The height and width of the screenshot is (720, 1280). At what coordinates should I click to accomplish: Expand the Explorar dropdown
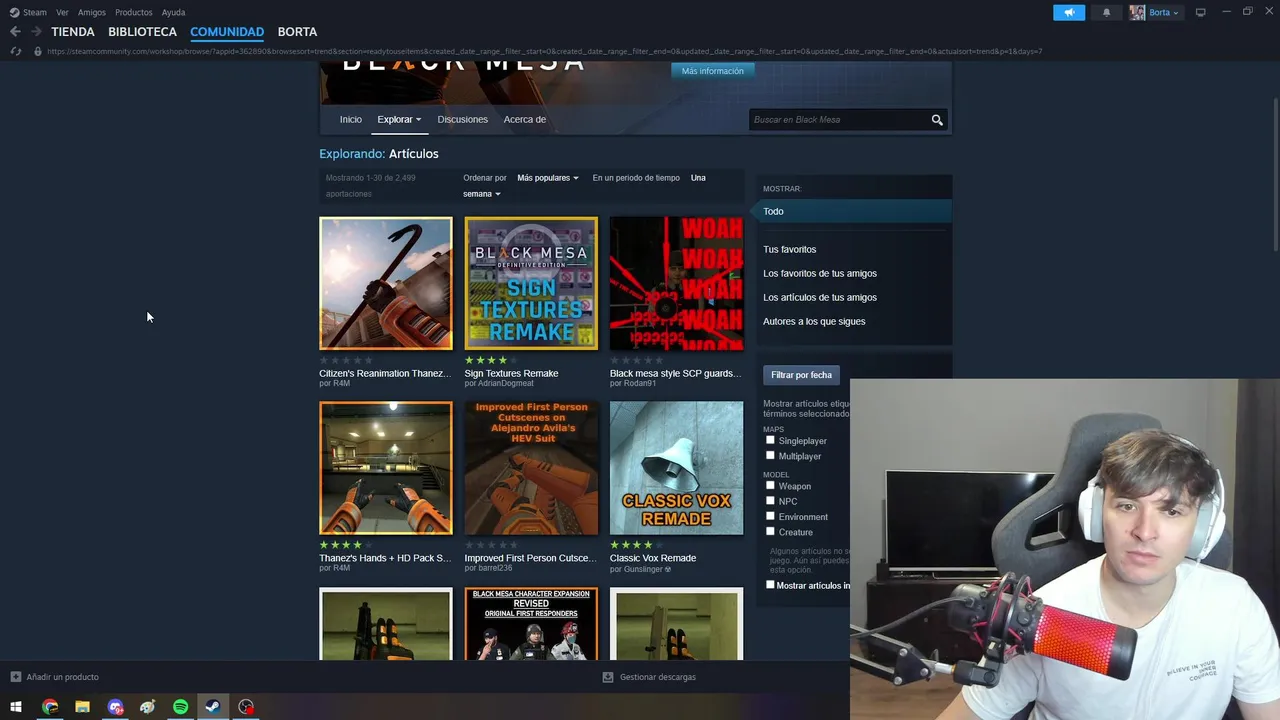399,119
